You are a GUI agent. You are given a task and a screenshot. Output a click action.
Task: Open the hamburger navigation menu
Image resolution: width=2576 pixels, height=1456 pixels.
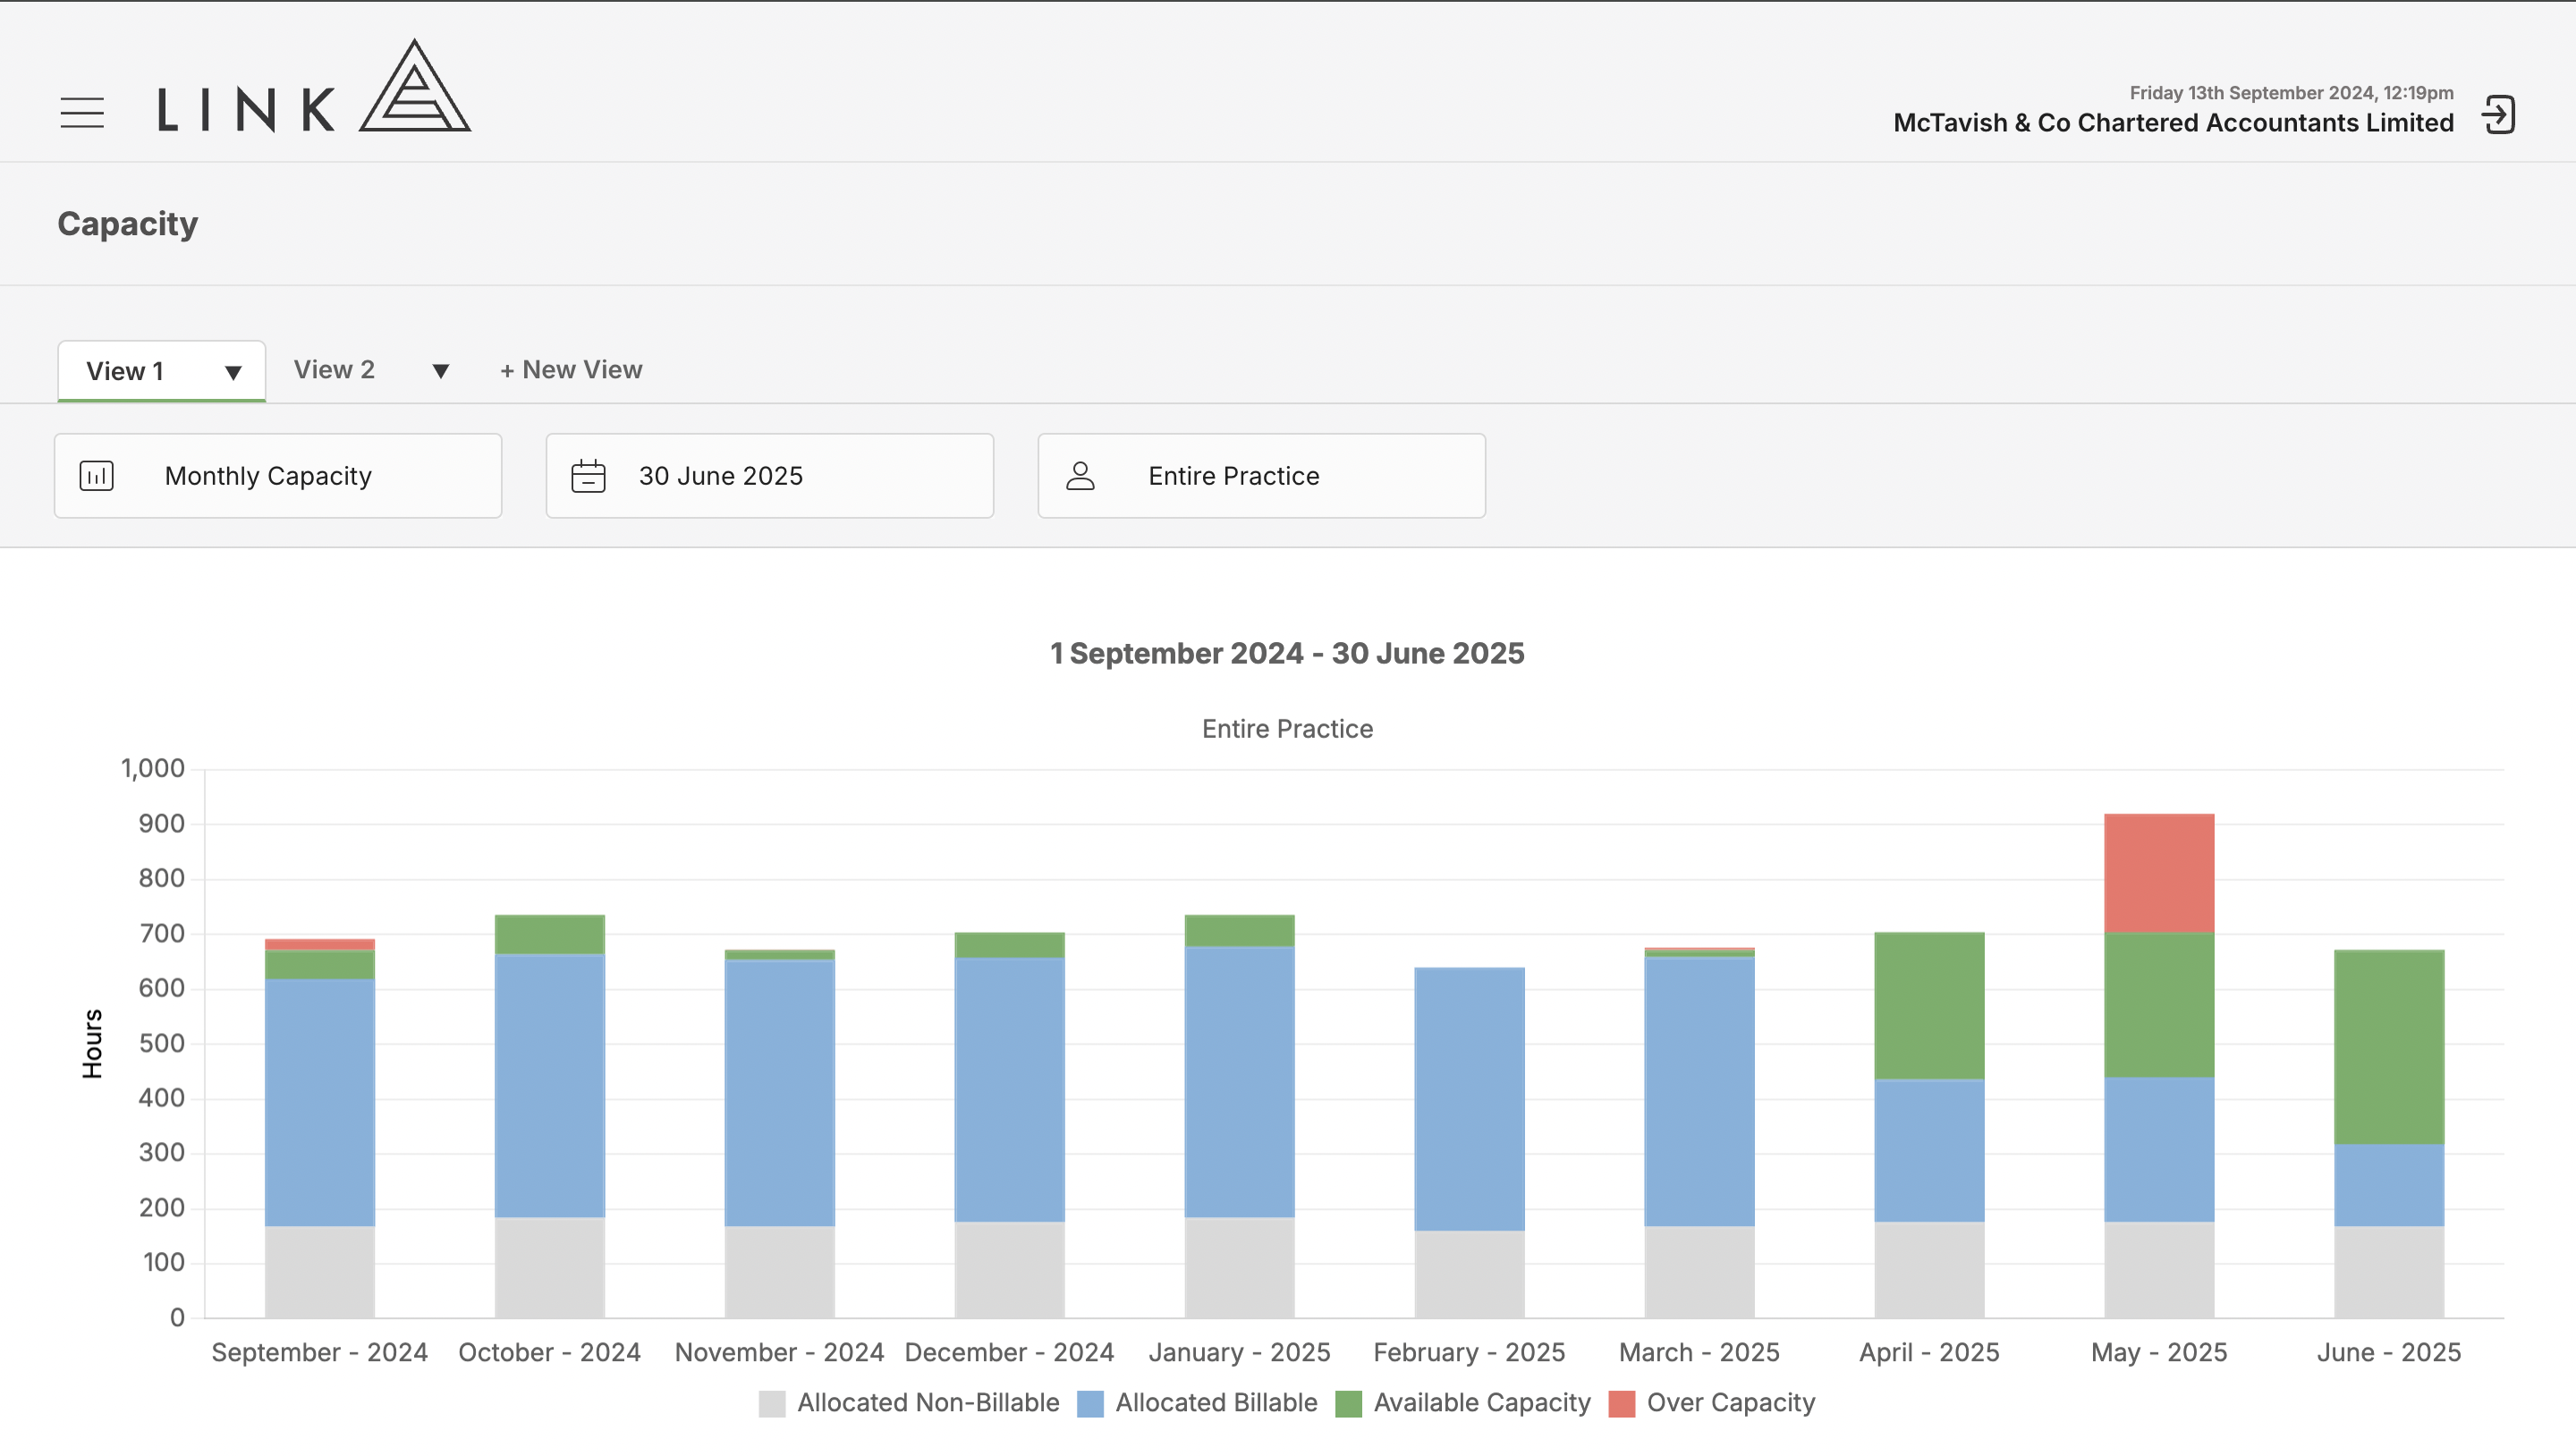82,113
